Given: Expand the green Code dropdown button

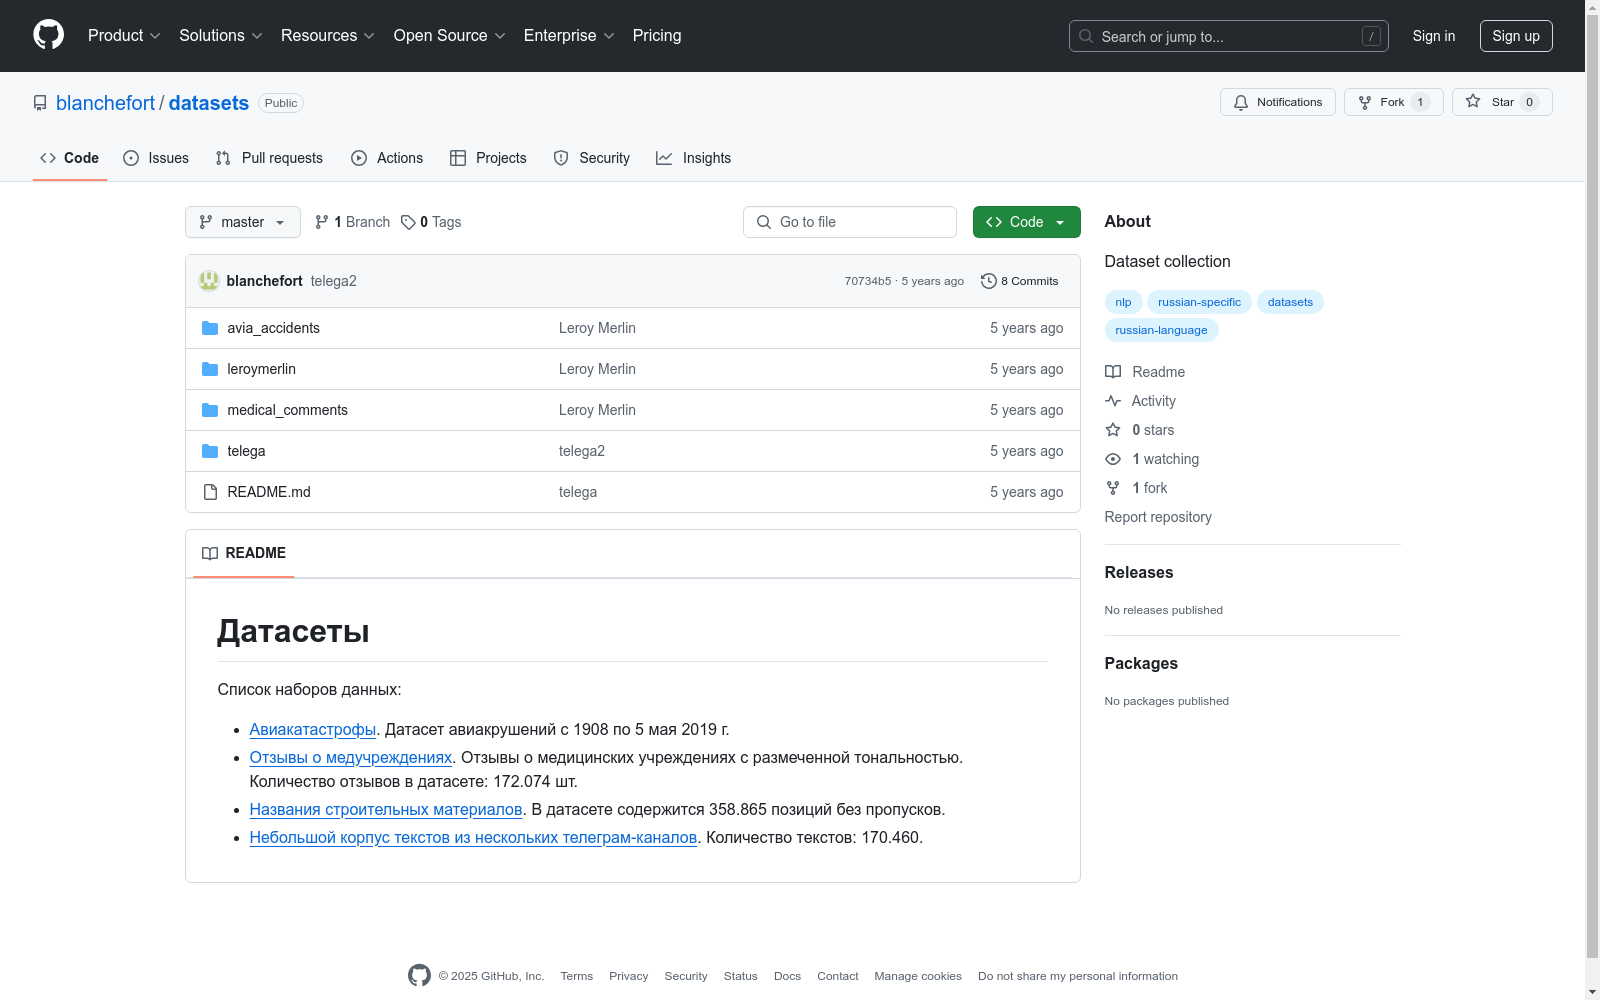Looking at the screenshot, I should [x=1026, y=222].
